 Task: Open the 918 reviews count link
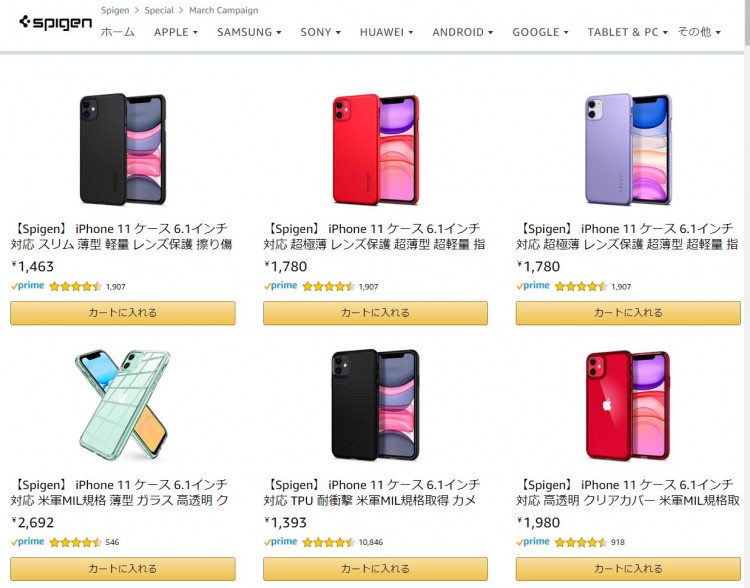[618, 542]
